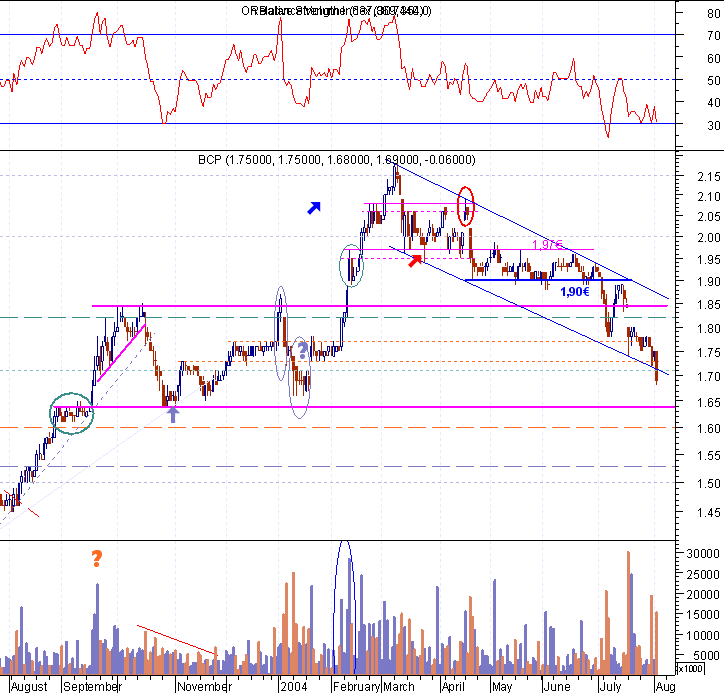Click the blue question mark in price panel
The width and height of the screenshot is (724, 693).
click(302, 351)
